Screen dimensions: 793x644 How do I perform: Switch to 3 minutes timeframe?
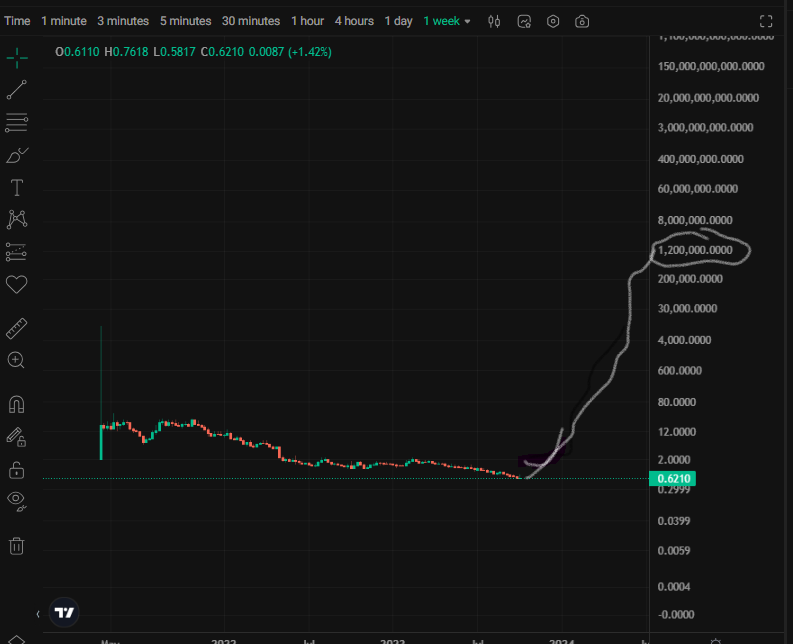point(123,21)
